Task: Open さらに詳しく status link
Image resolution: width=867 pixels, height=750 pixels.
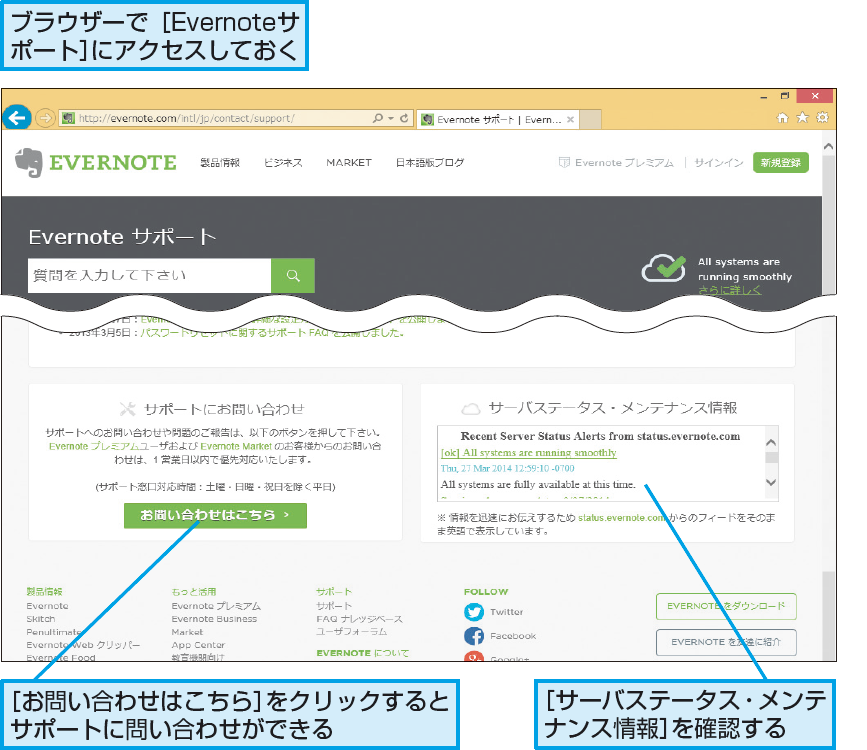Action: 729,290
